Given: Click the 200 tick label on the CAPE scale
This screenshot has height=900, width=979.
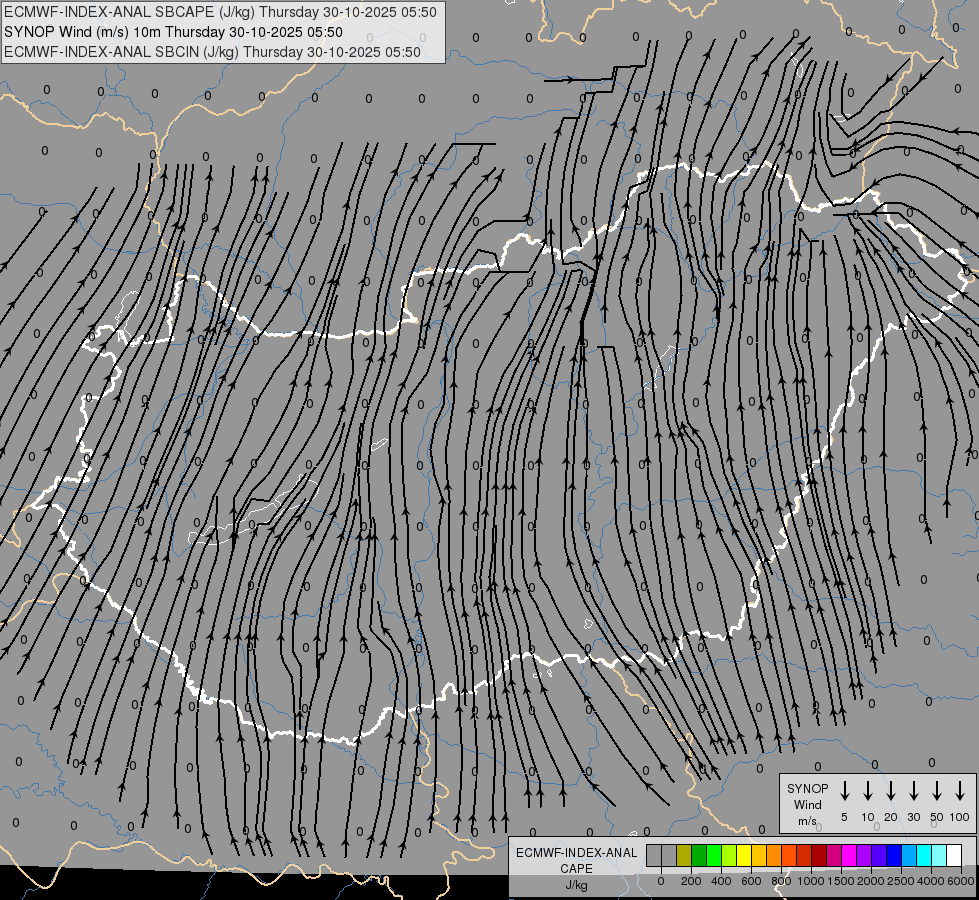Looking at the screenshot, I should tap(691, 881).
